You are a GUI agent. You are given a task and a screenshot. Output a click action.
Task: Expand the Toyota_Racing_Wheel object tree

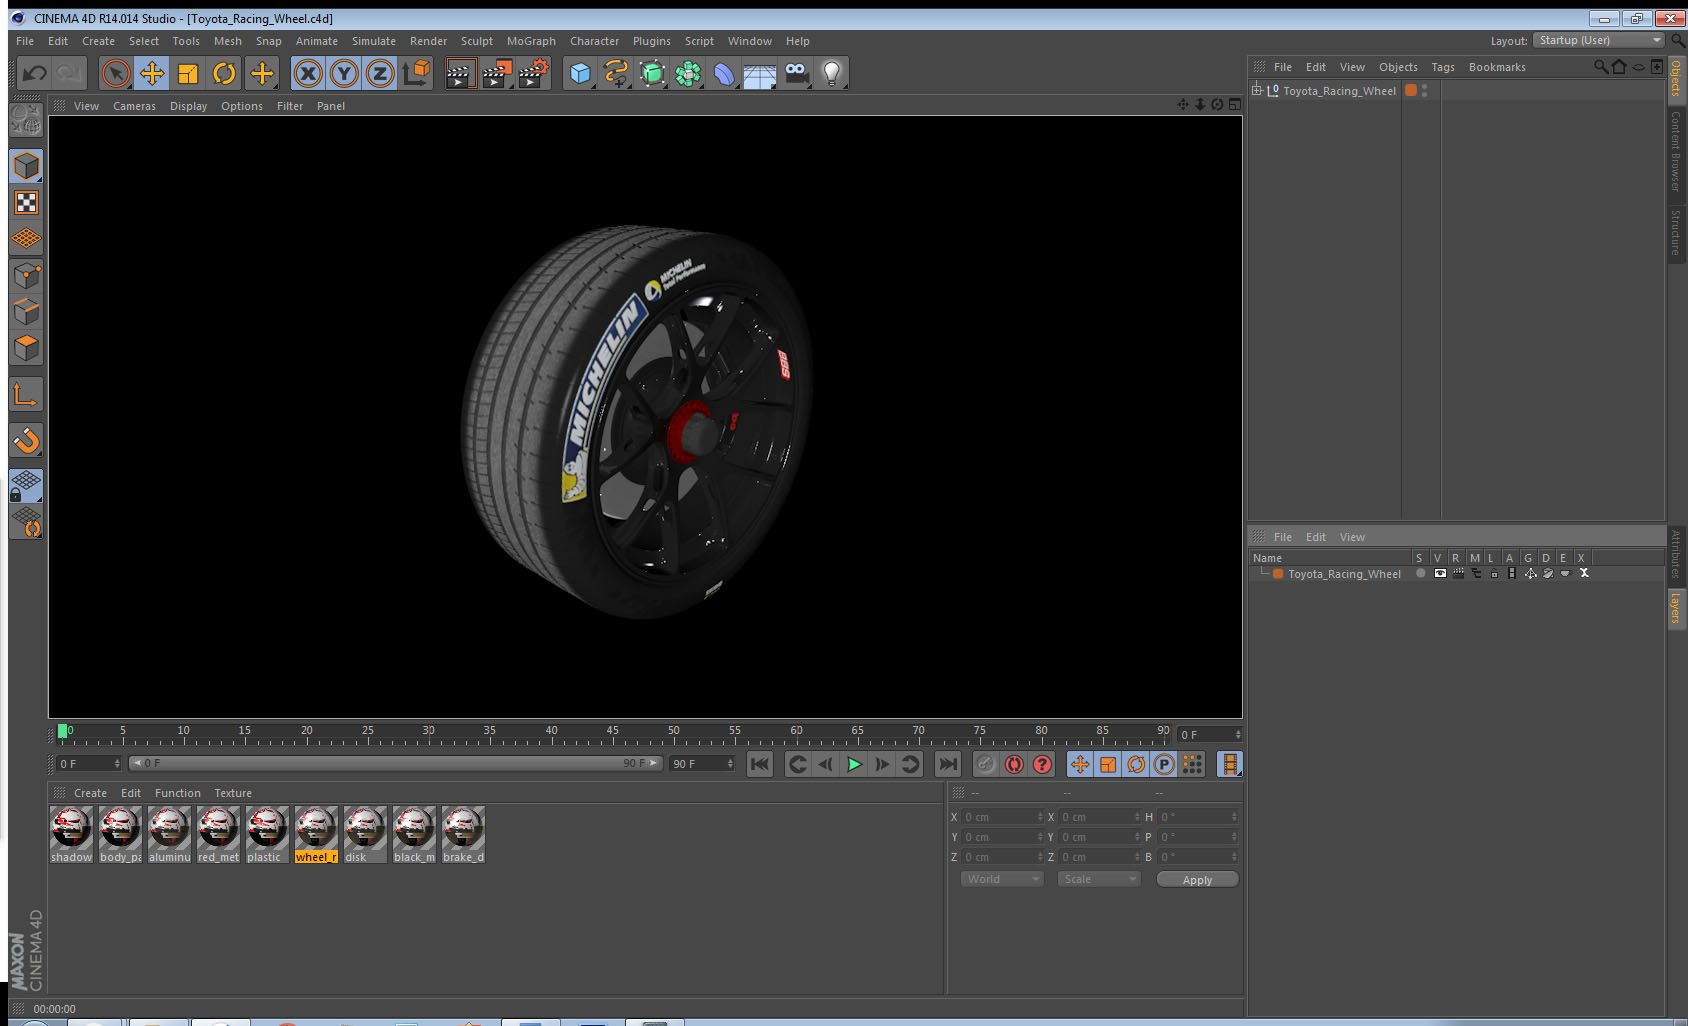pyautogui.click(x=1257, y=90)
